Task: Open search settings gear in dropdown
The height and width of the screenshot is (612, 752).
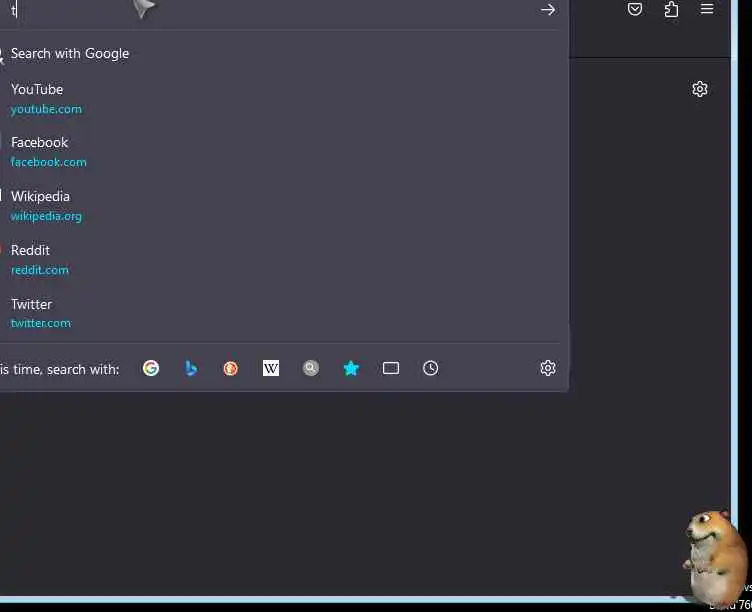Action: coord(548,368)
